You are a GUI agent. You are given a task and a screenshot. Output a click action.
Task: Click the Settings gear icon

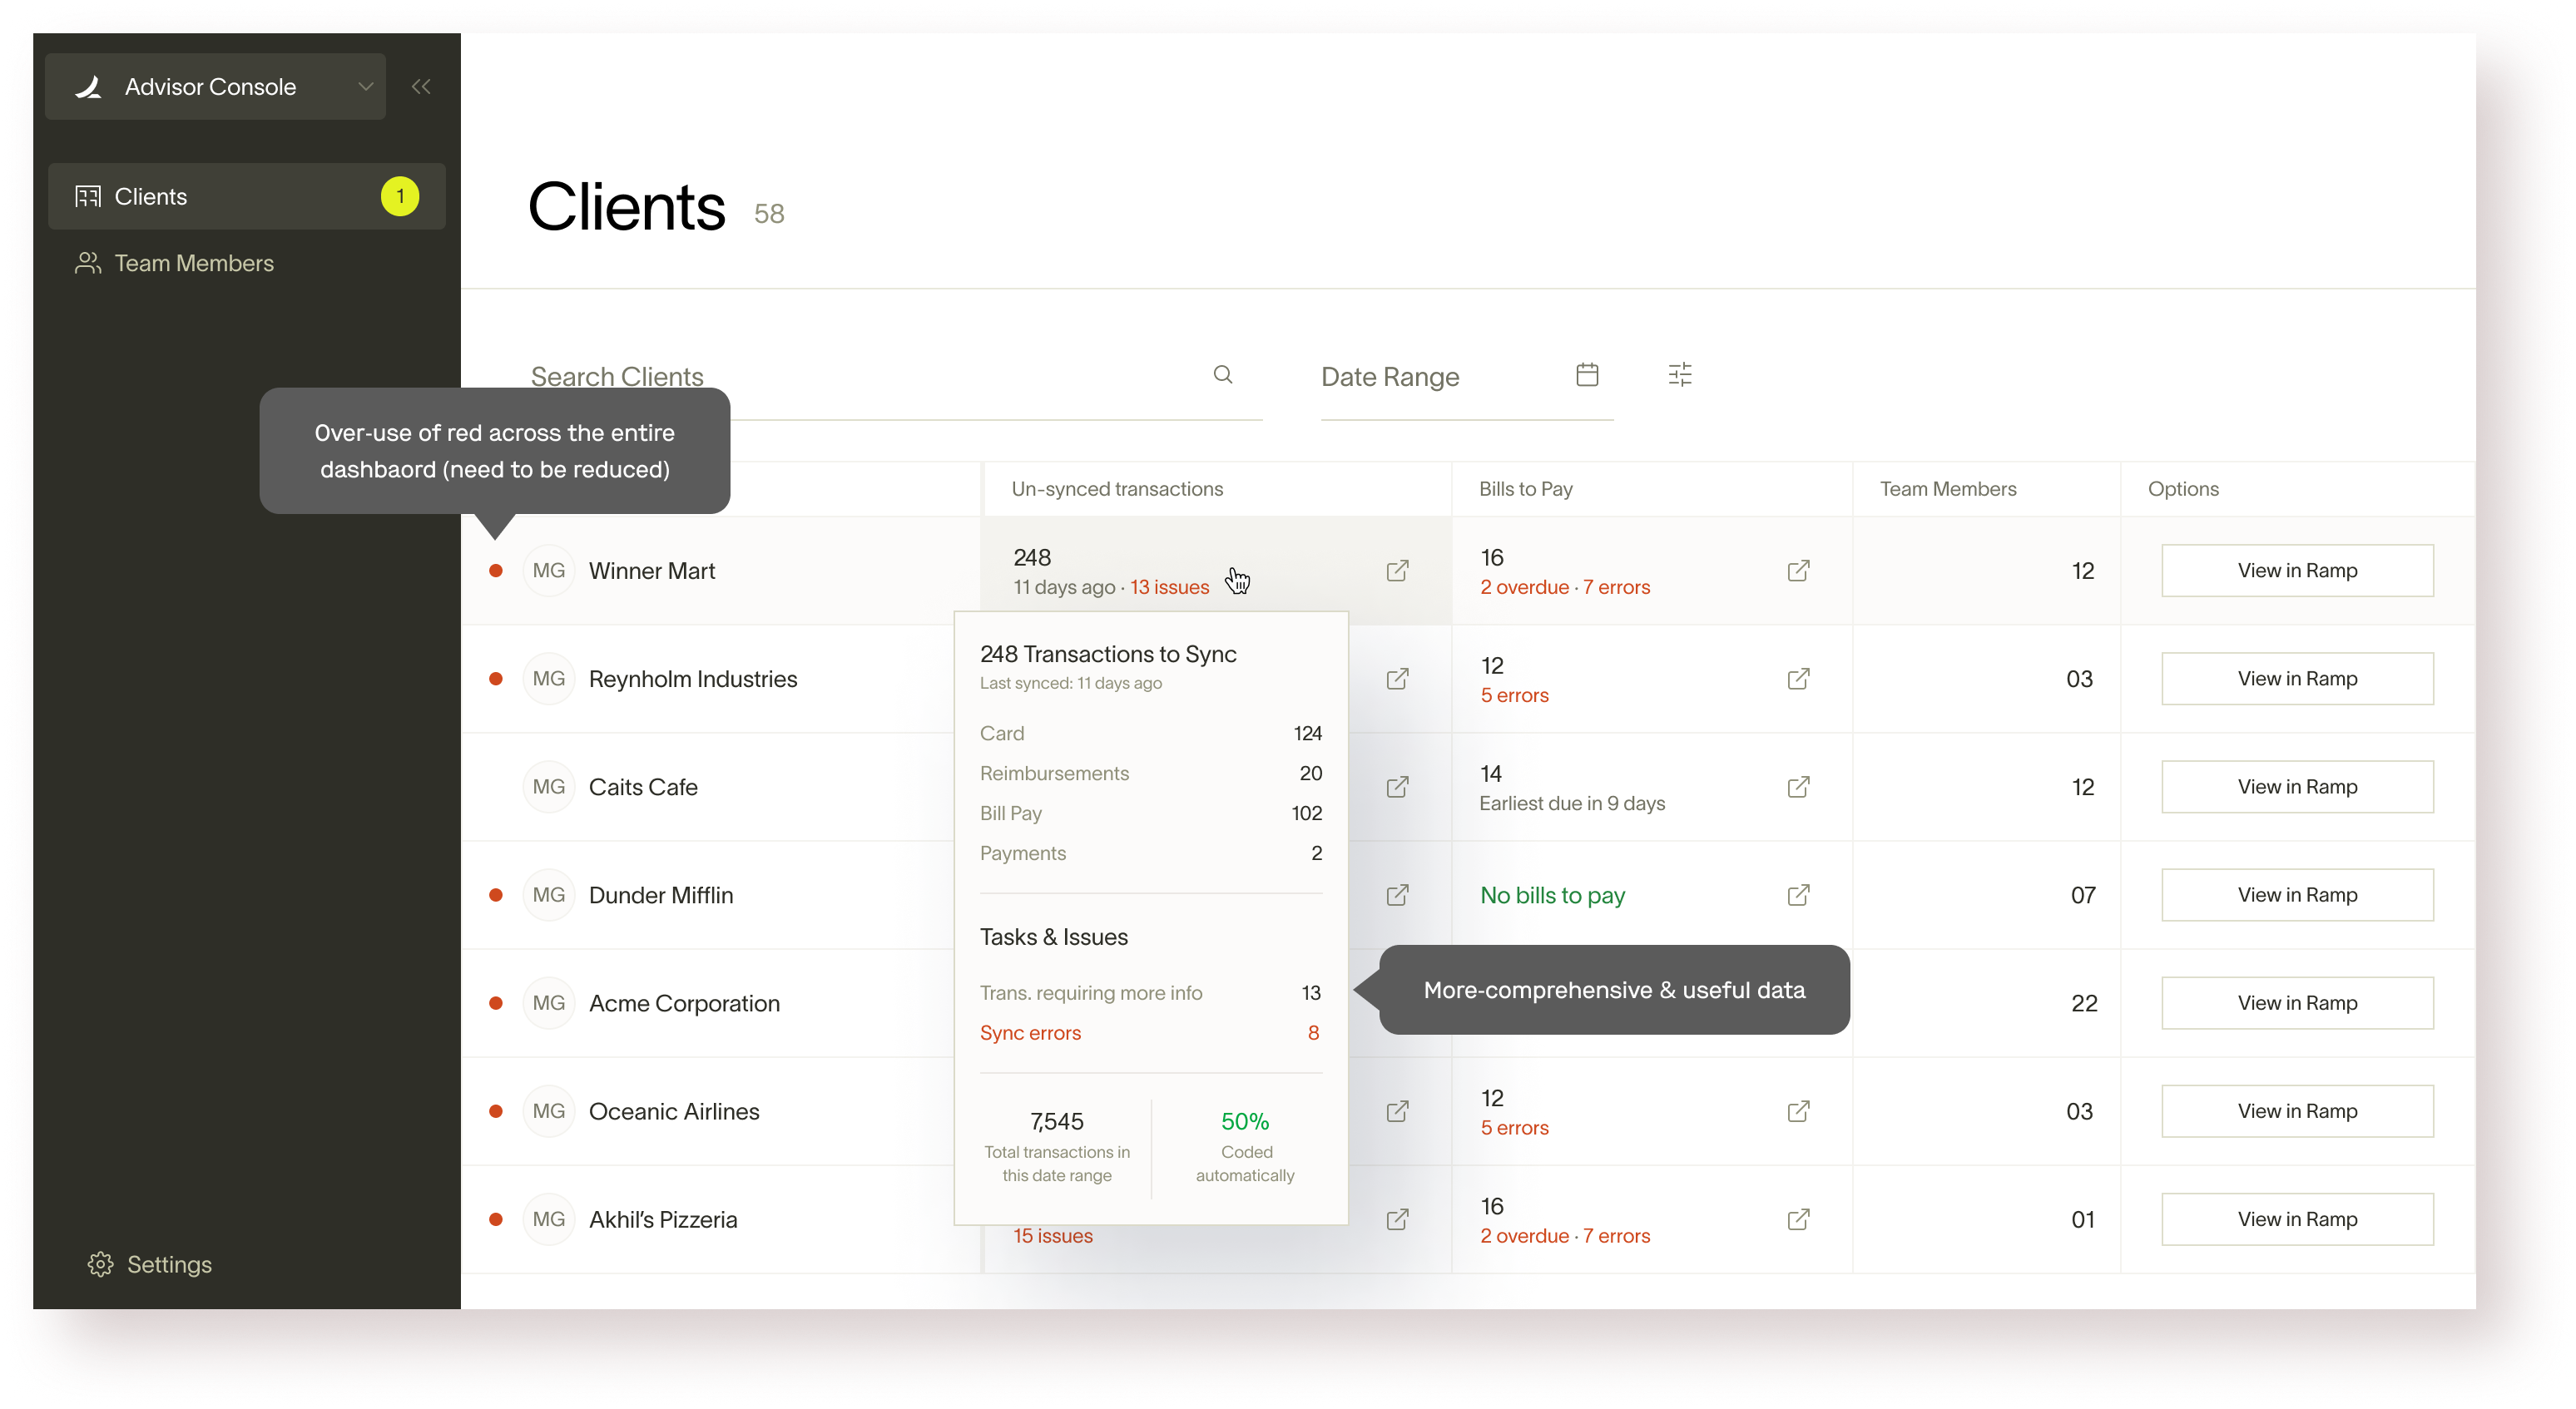(100, 1264)
